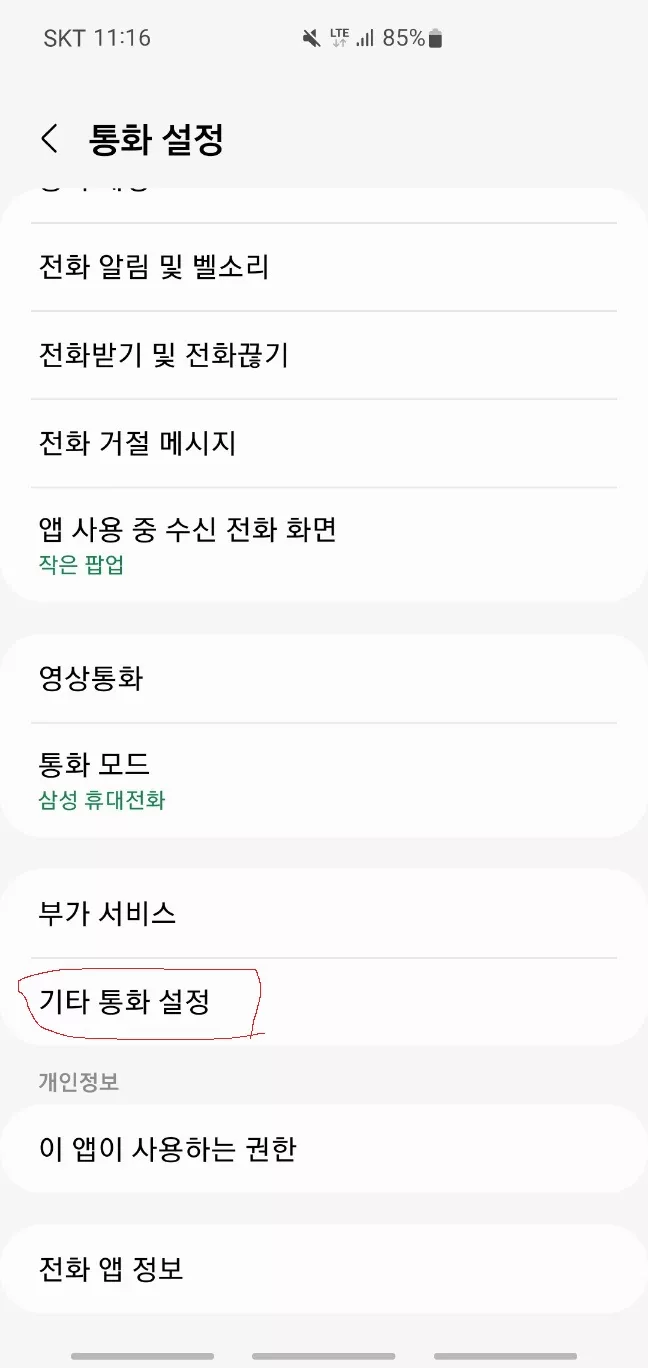The width and height of the screenshot is (648, 1368).
Task: Change 앱 사용 중 수신 전화 화면 option
Action: (324, 543)
